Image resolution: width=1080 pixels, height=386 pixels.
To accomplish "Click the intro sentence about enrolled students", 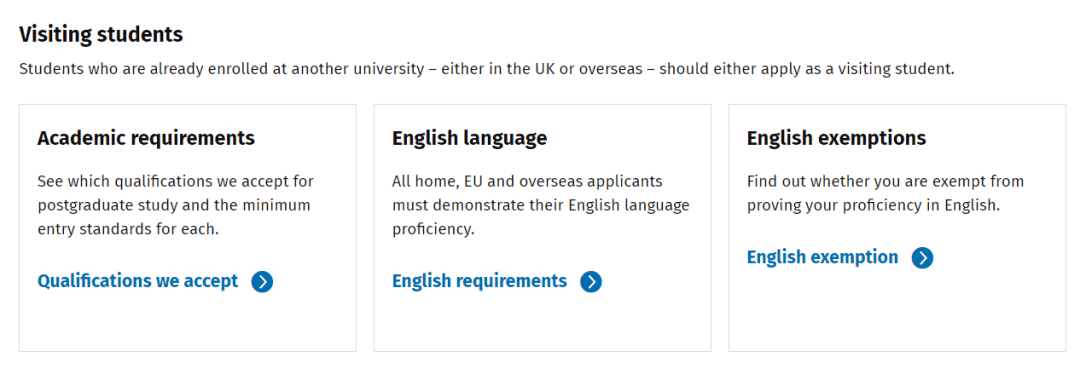I will click(487, 70).
